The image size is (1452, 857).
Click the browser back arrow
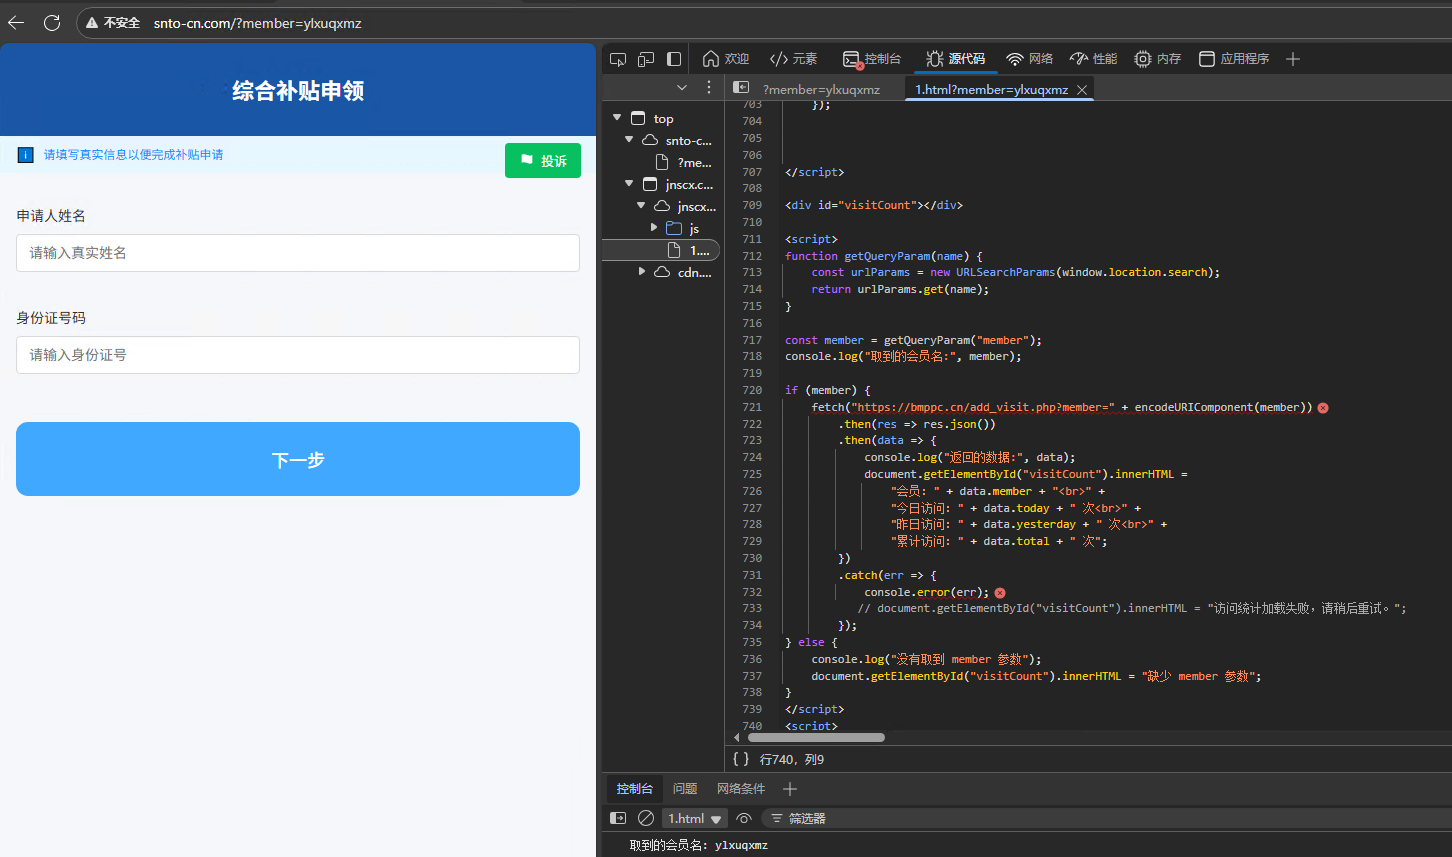(16, 22)
